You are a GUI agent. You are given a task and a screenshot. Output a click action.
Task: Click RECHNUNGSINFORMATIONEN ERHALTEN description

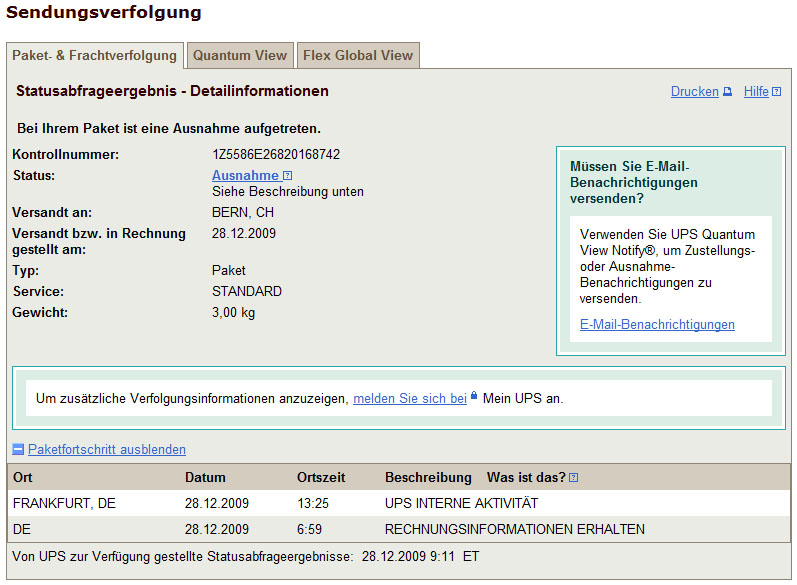coord(514,530)
